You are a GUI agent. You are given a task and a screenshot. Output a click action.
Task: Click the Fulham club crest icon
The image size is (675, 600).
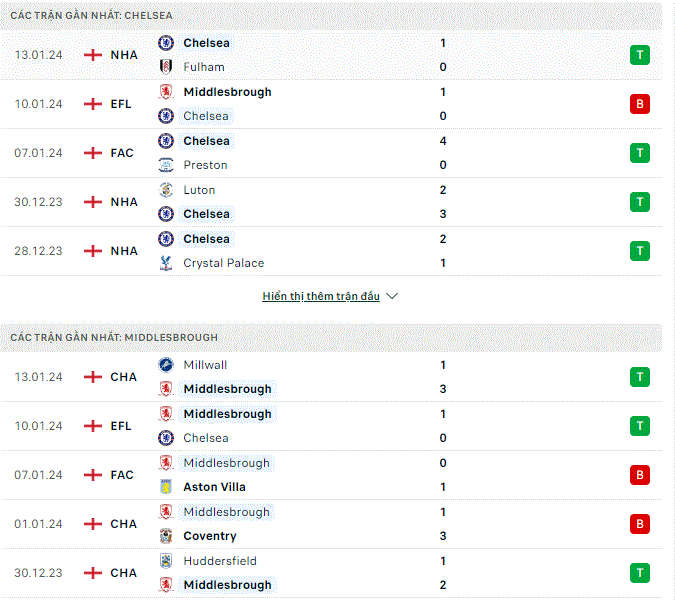166,67
